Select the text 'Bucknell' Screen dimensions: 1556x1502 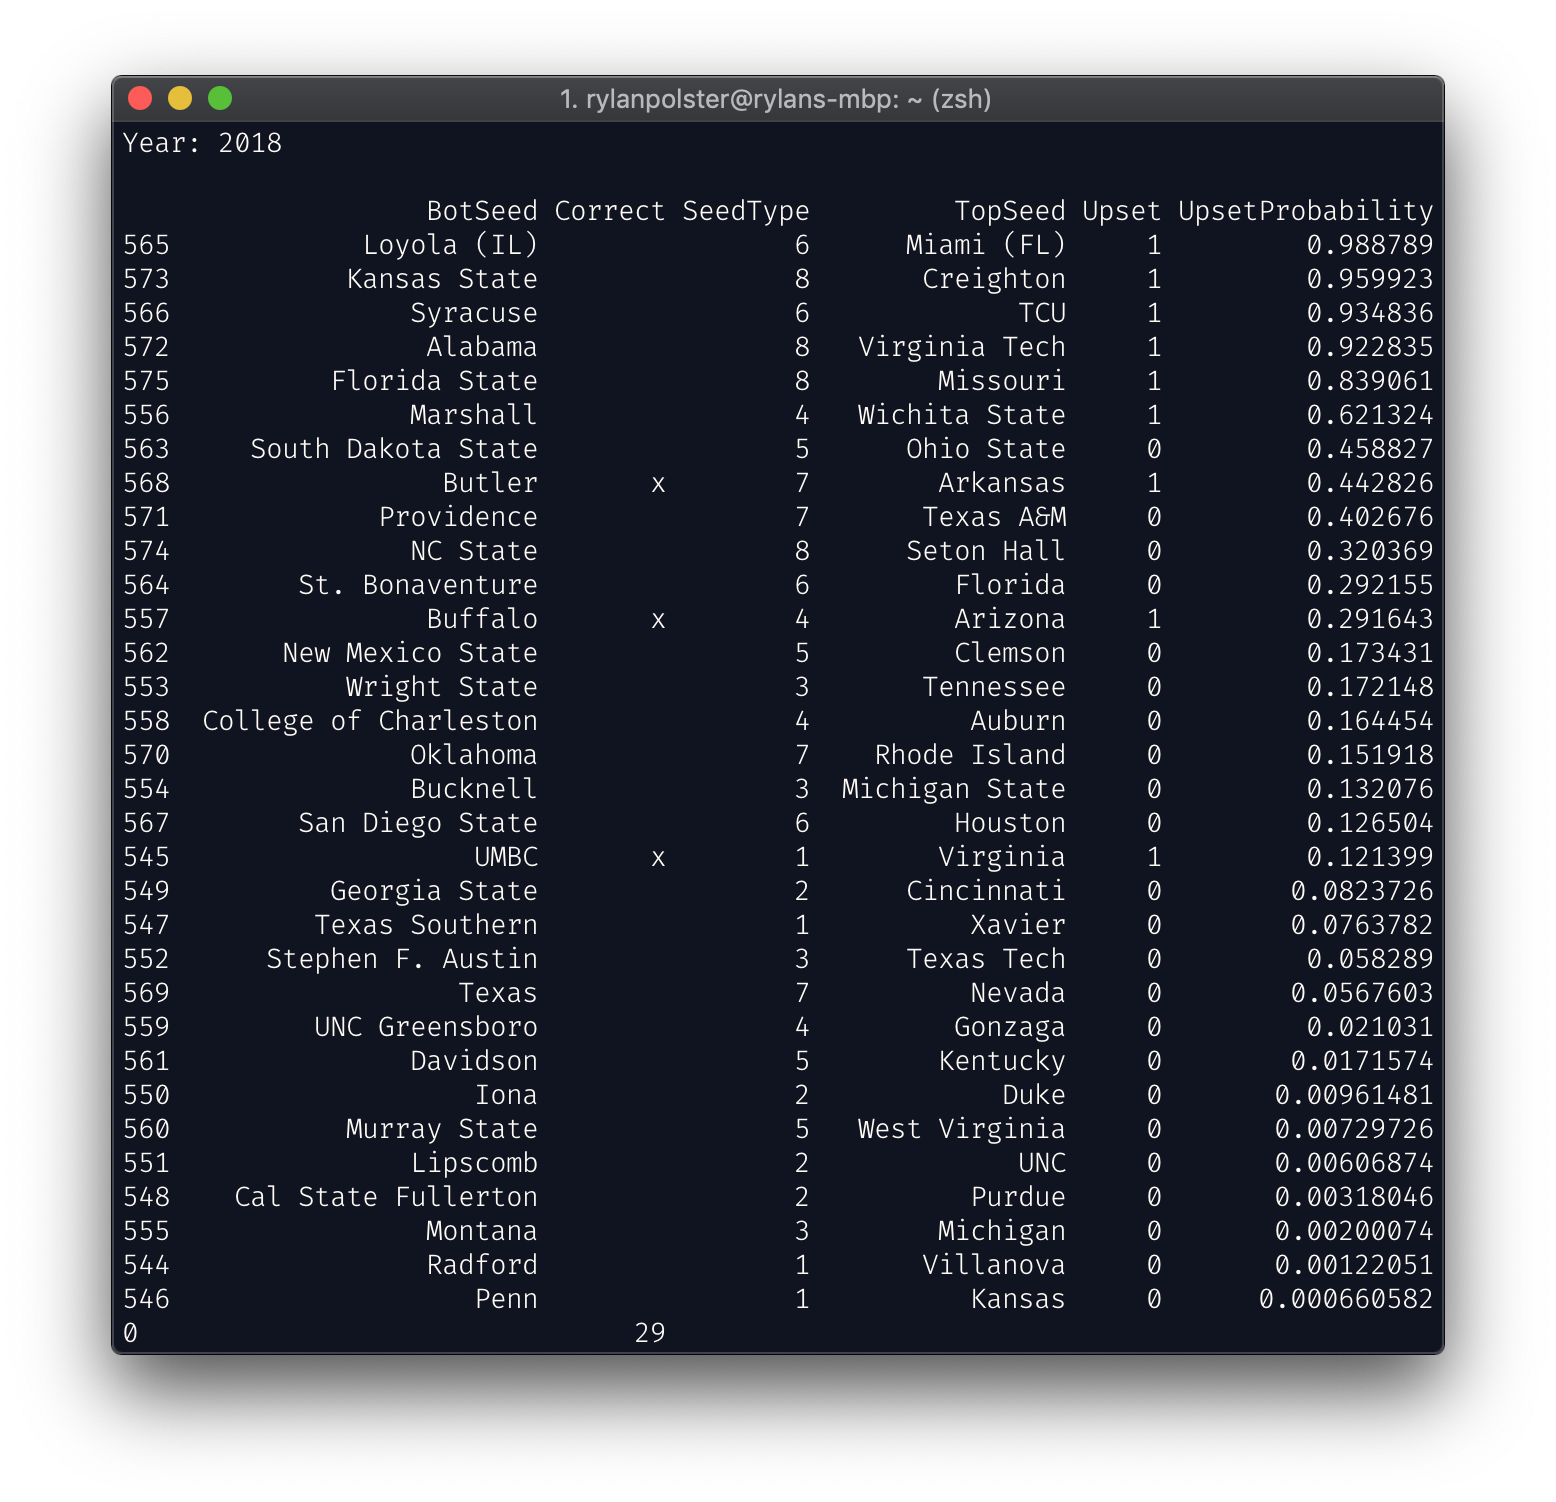[x=474, y=789]
